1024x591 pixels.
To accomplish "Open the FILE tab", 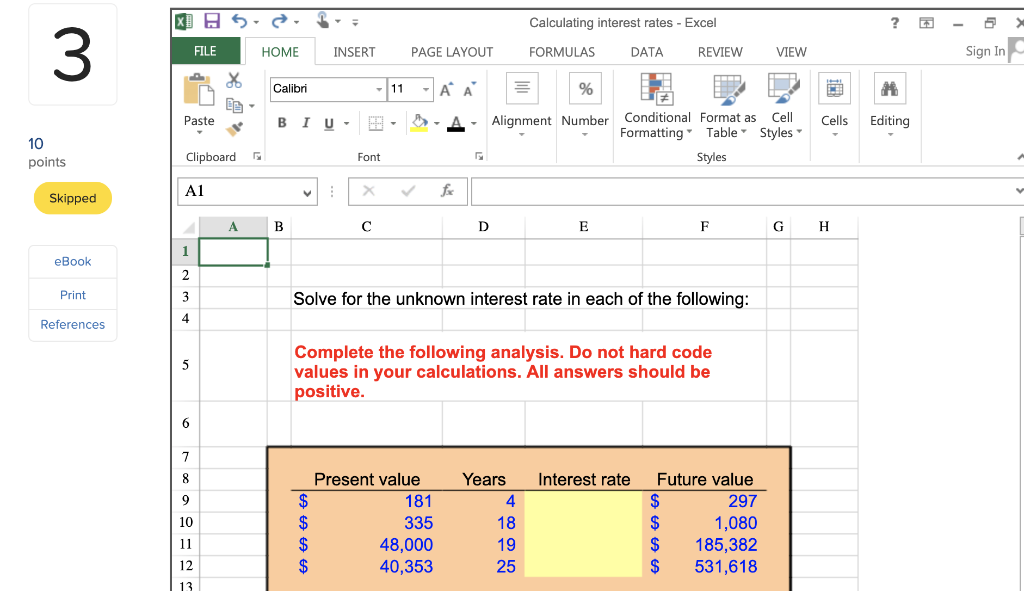I will pos(205,51).
